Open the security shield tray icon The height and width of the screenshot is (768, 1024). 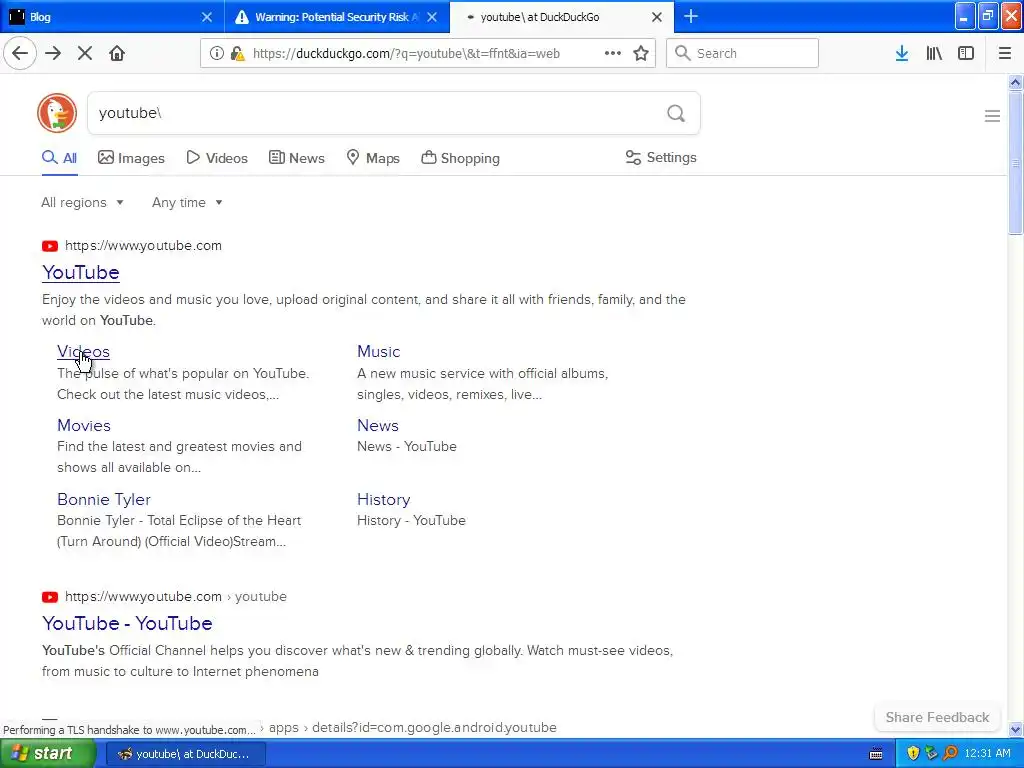pyautogui.click(x=913, y=753)
